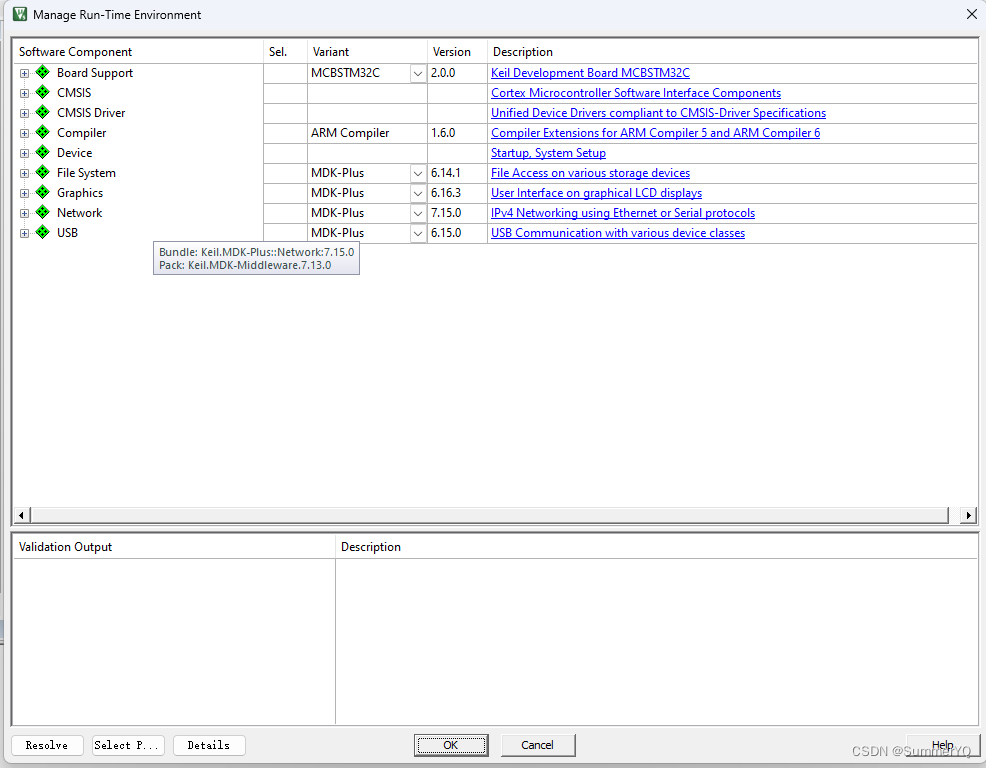Click the Version column header
The width and height of the screenshot is (986, 768).
[x=457, y=52]
